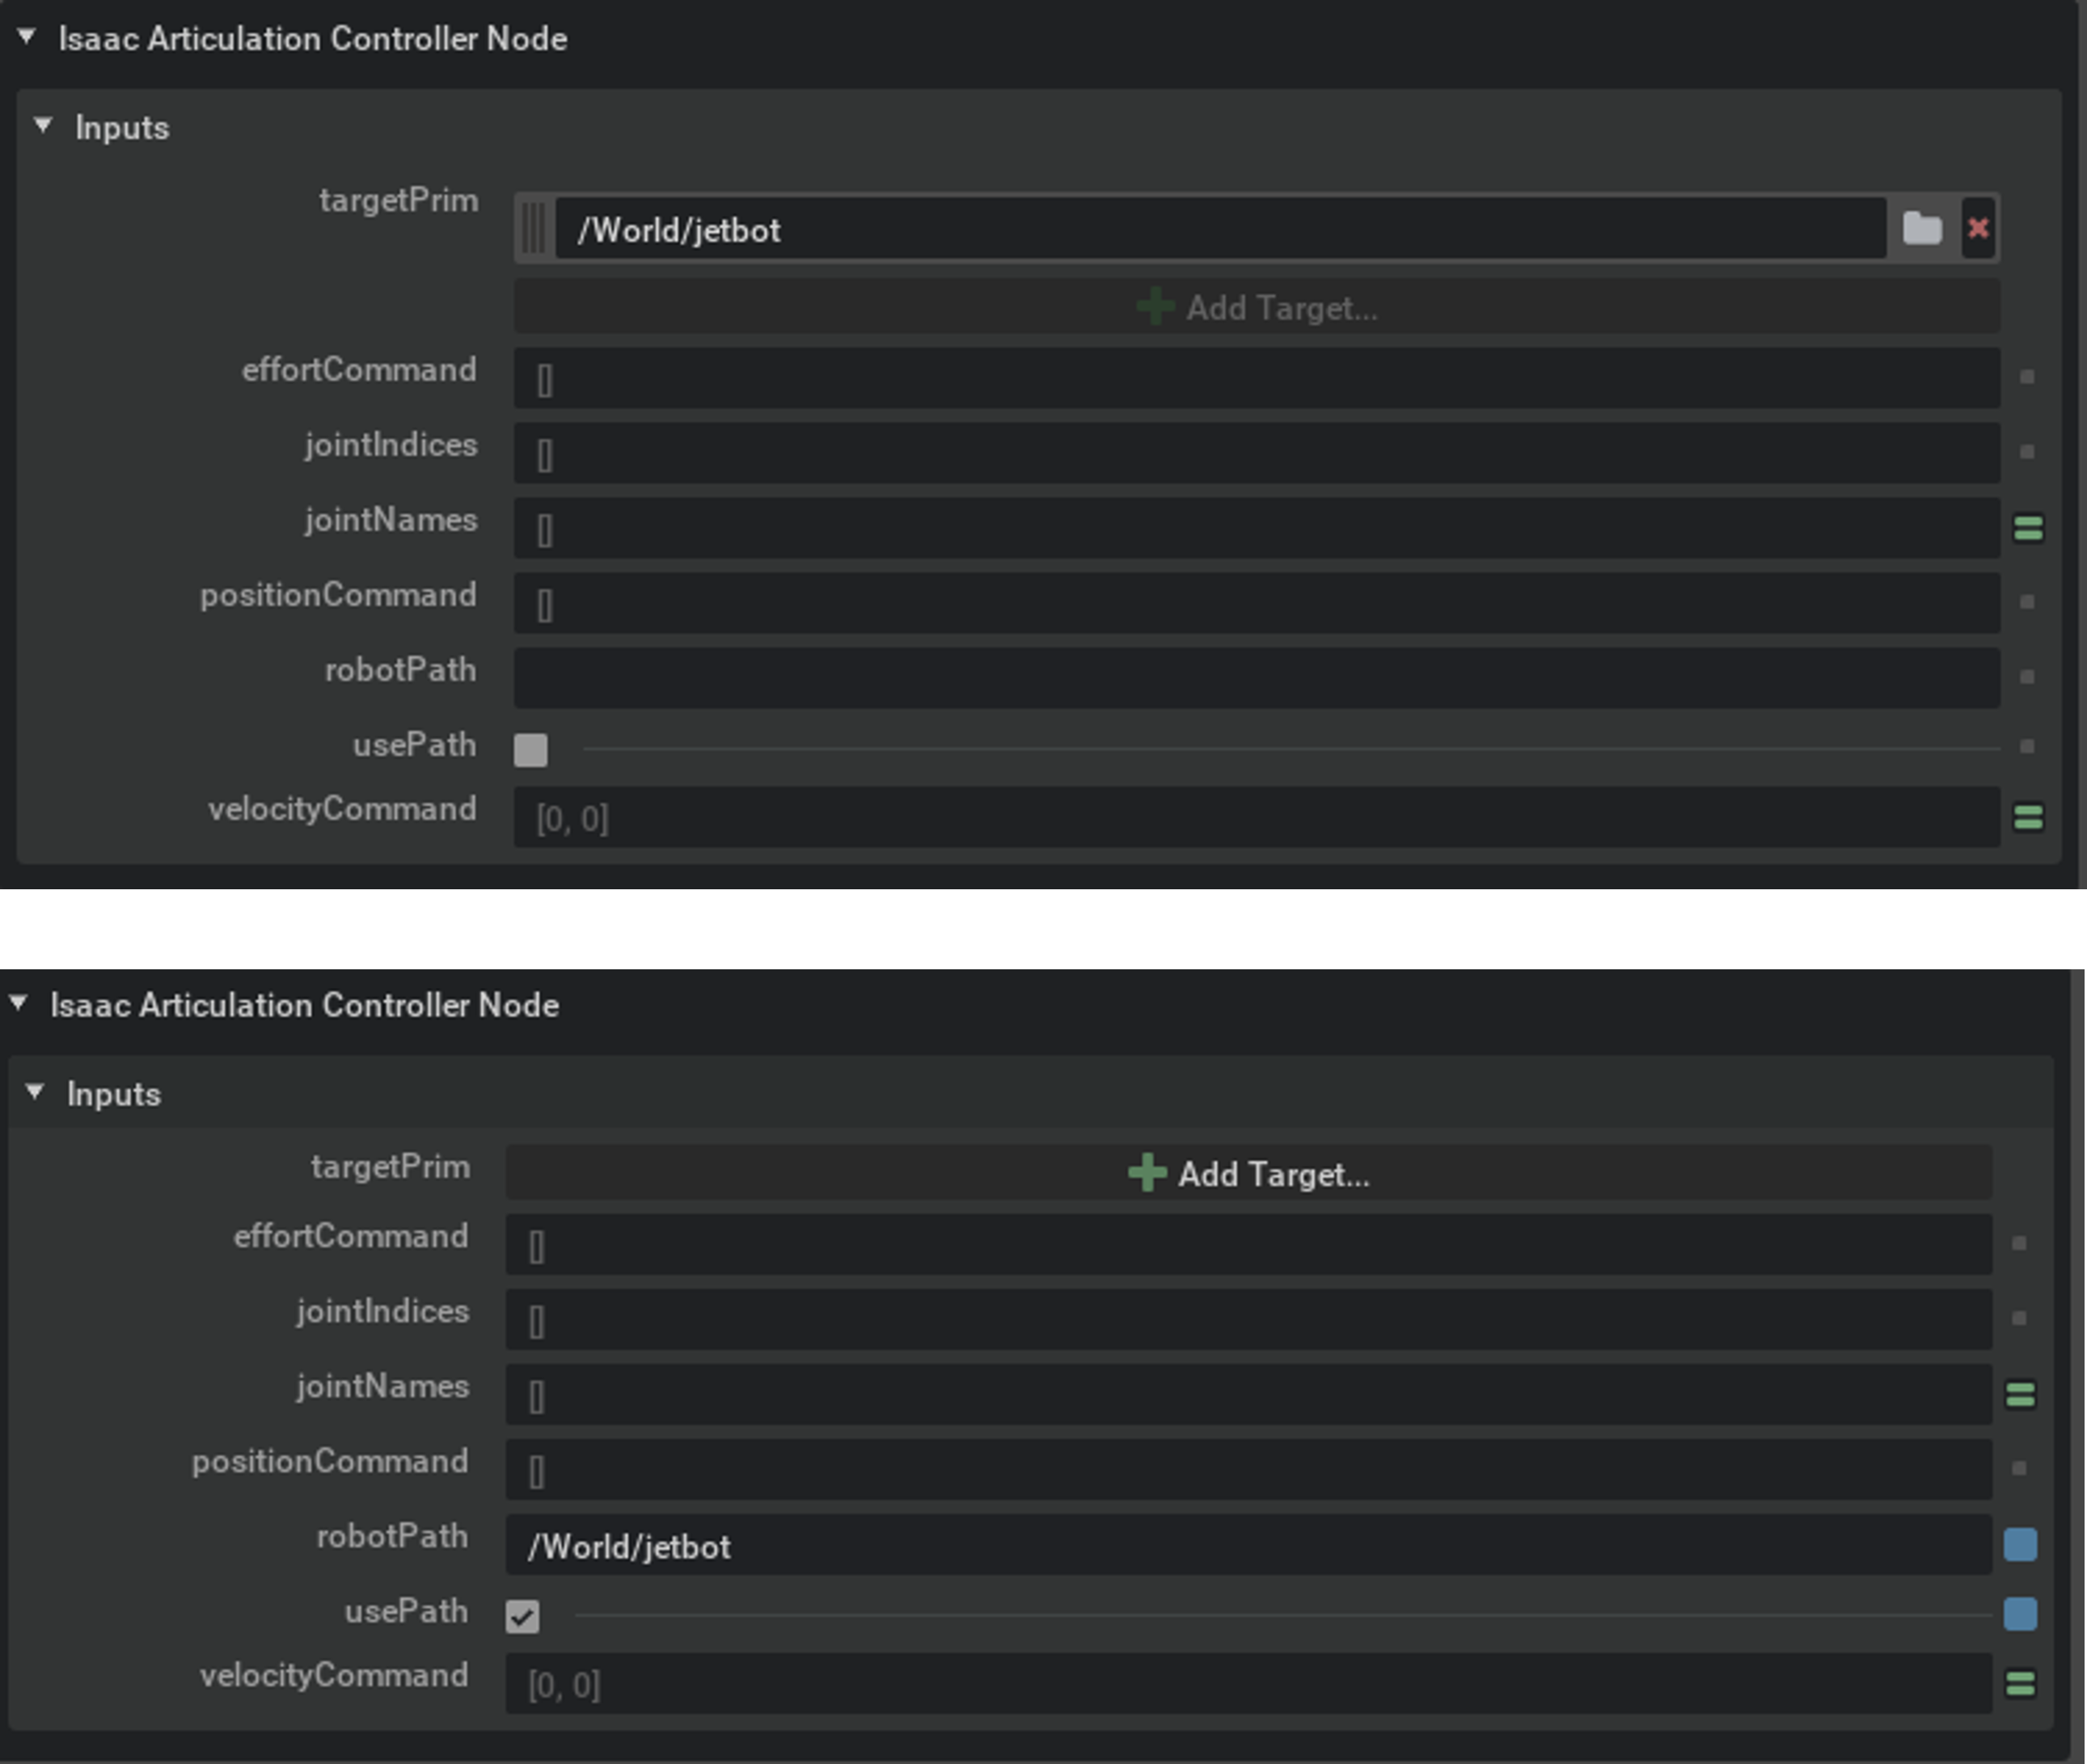This screenshot has height=1764, width=2087.
Task: Click the empty robotPath field in top panel
Action: click(x=1256, y=678)
